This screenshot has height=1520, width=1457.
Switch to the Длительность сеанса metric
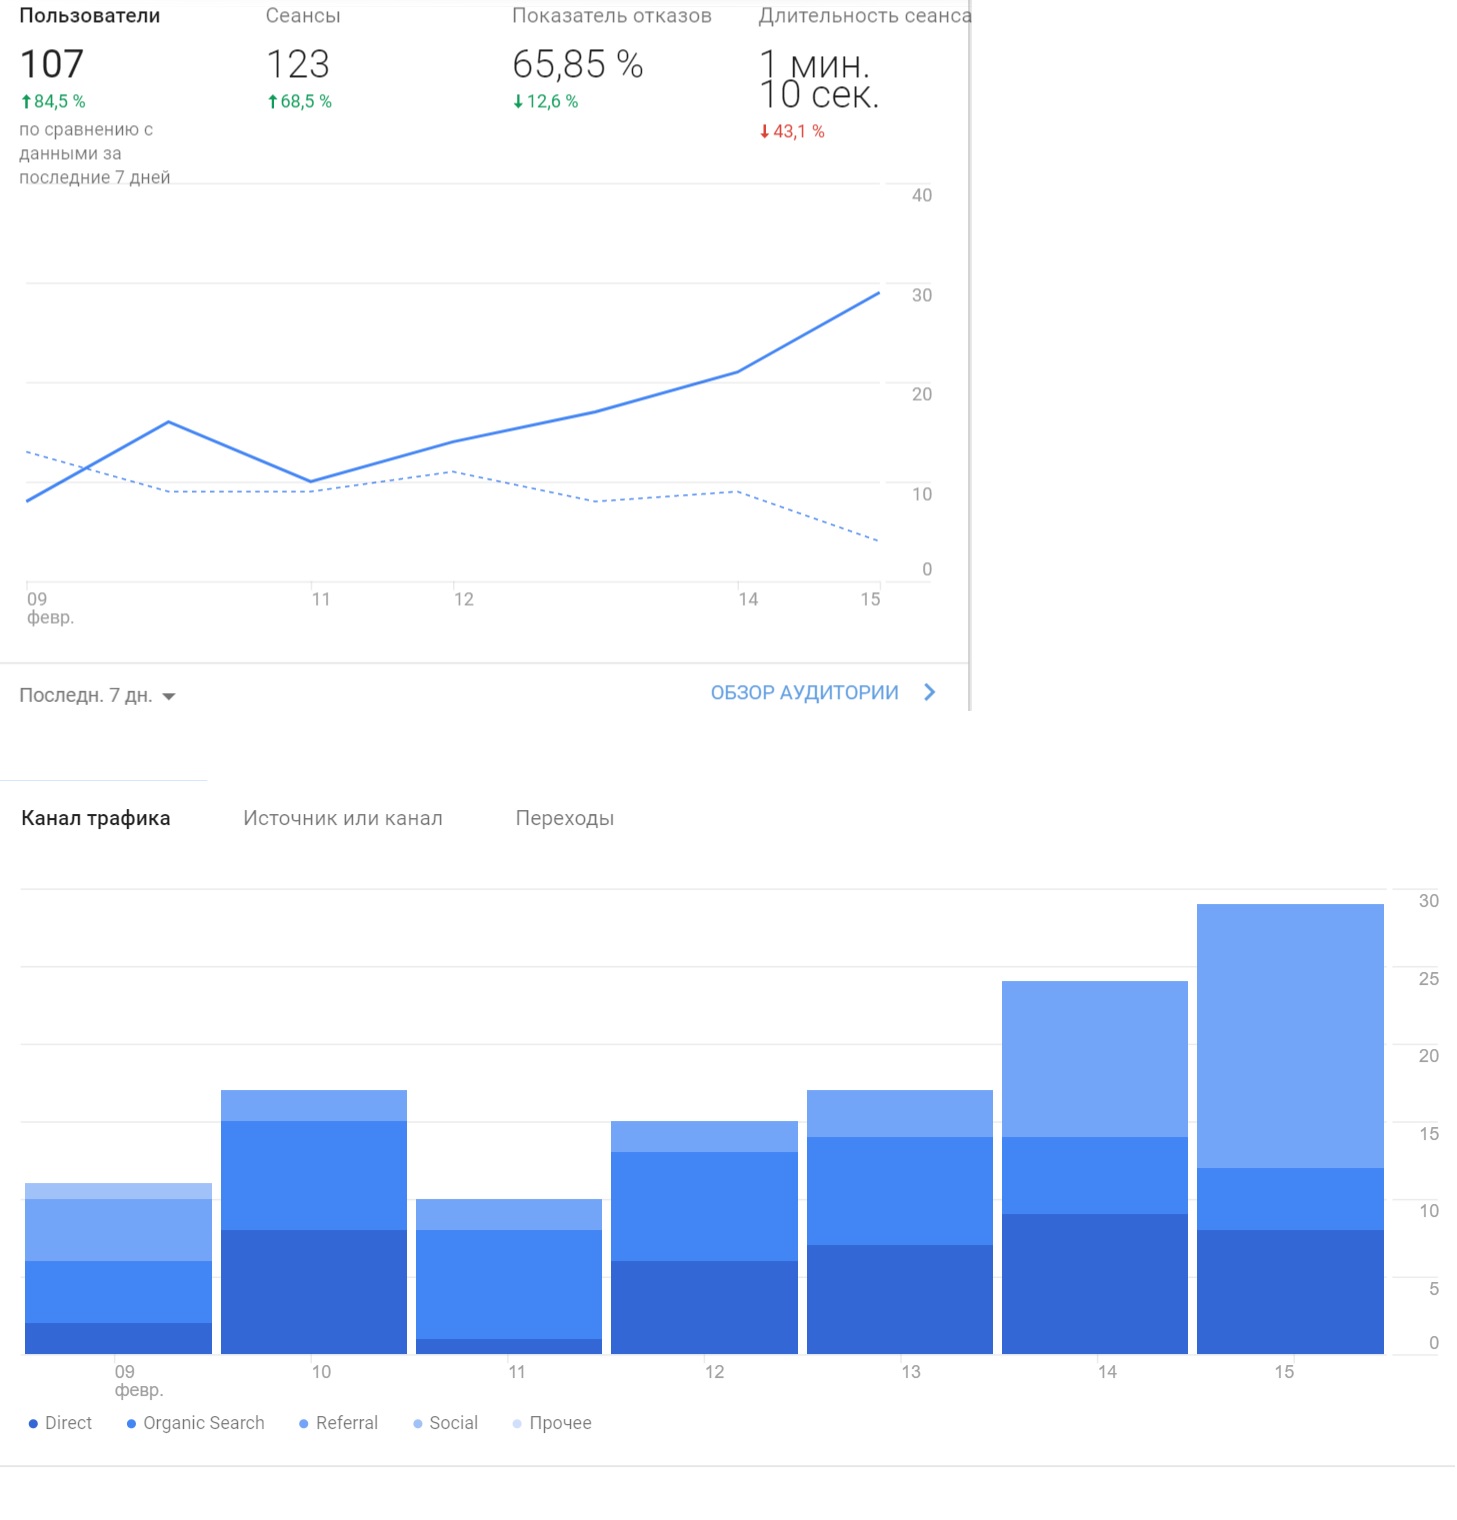(865, 16)
